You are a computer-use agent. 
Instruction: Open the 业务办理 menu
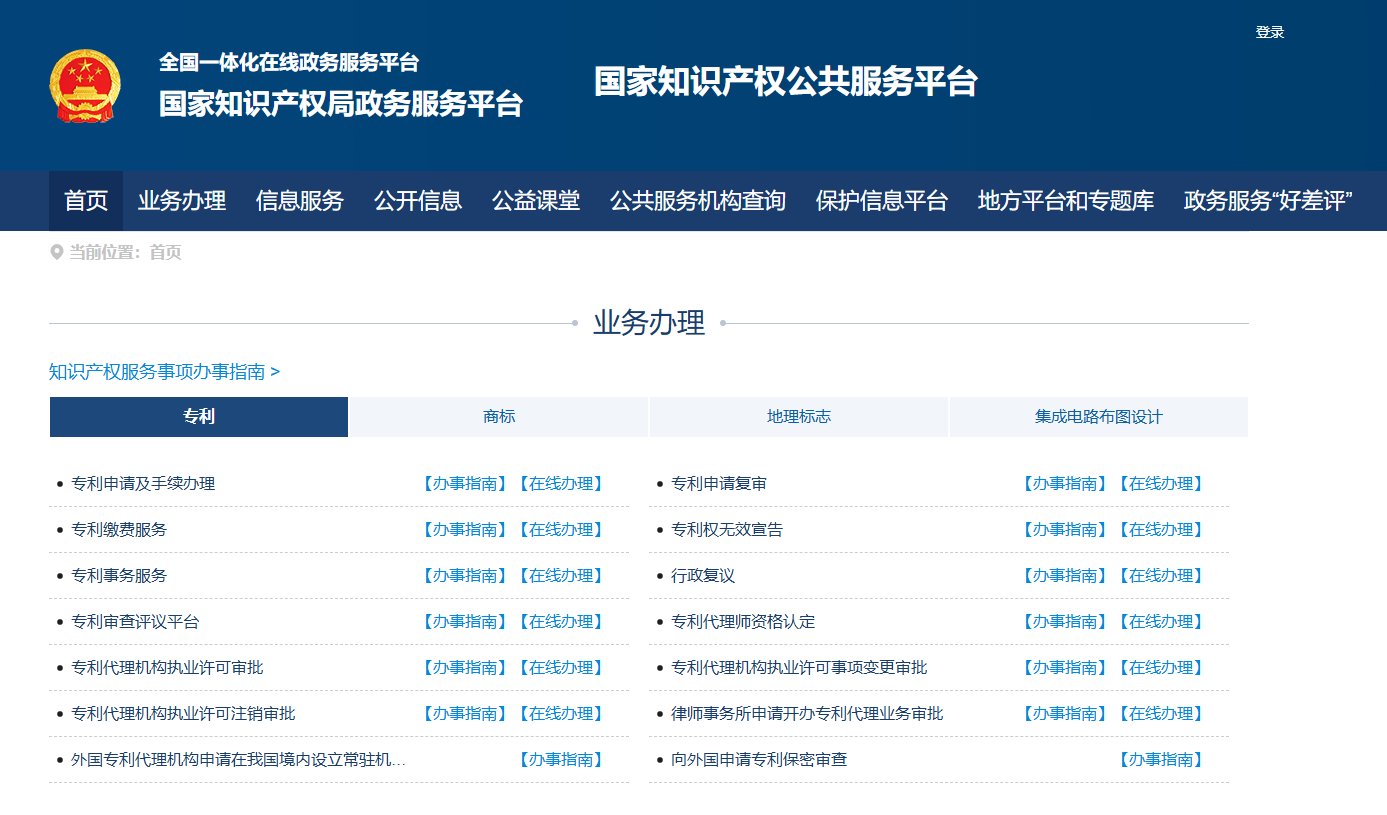tap(181, 201)
